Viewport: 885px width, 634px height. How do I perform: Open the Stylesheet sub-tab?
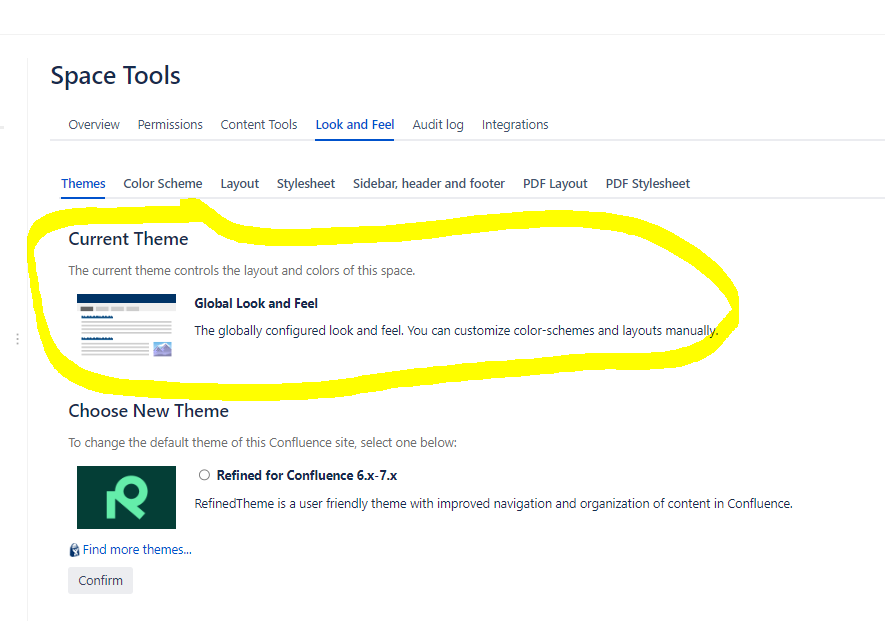click(x=305, y=184)
